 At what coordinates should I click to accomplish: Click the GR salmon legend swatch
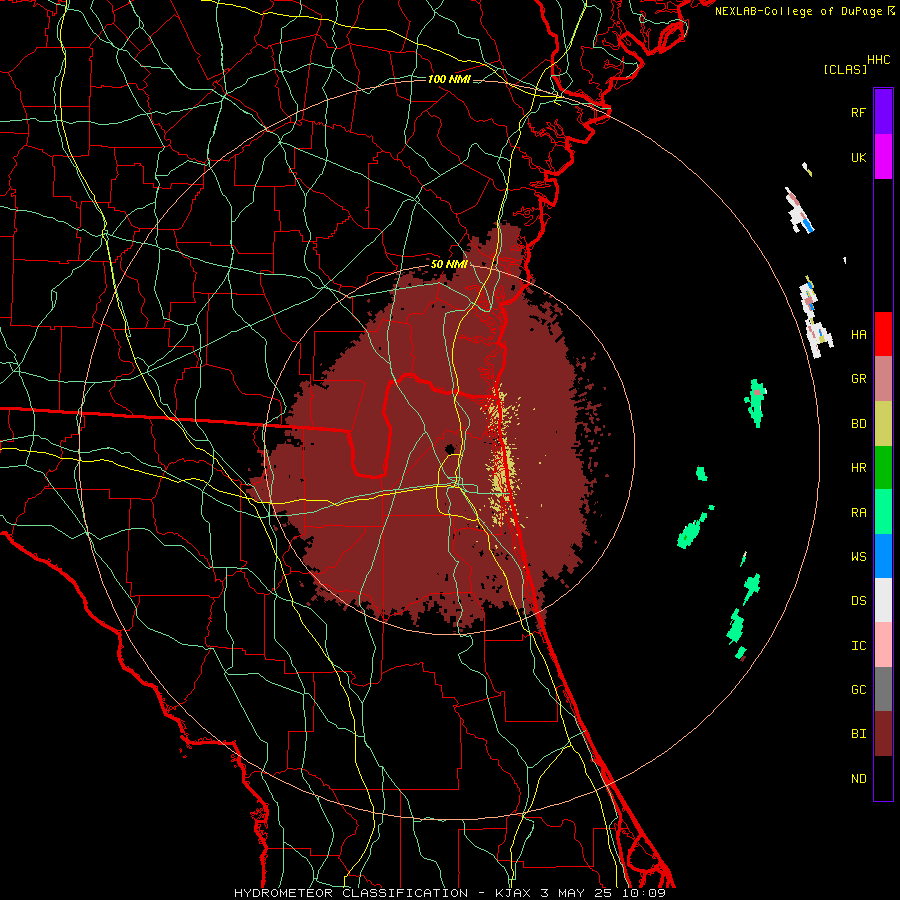(x=883, y=379)
